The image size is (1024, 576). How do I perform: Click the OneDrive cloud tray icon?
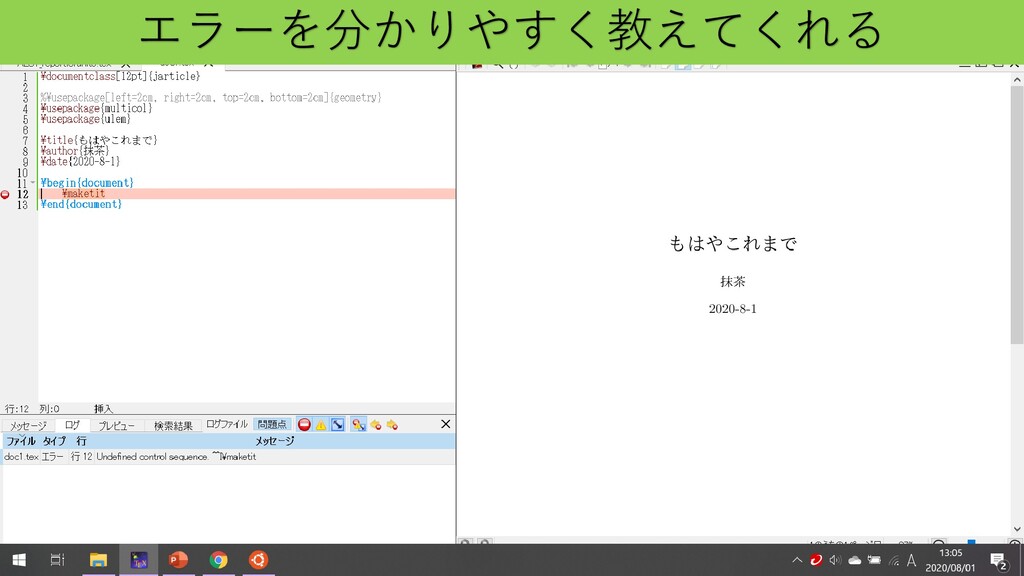(x=854, y=560)
